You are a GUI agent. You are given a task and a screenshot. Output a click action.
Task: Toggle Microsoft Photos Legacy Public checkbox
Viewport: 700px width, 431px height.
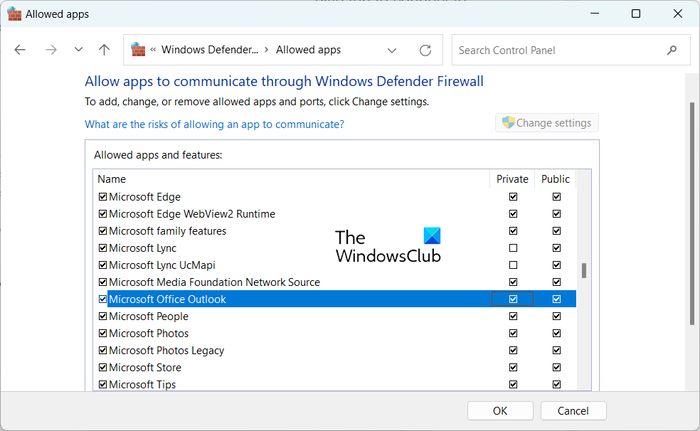tap(556, 350)
